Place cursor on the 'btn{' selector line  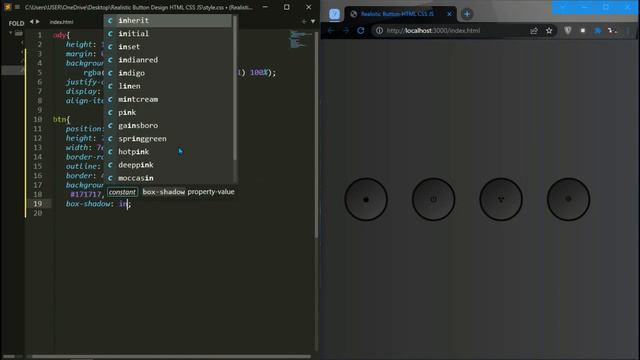pyautogui.click(x=62, y=119)
